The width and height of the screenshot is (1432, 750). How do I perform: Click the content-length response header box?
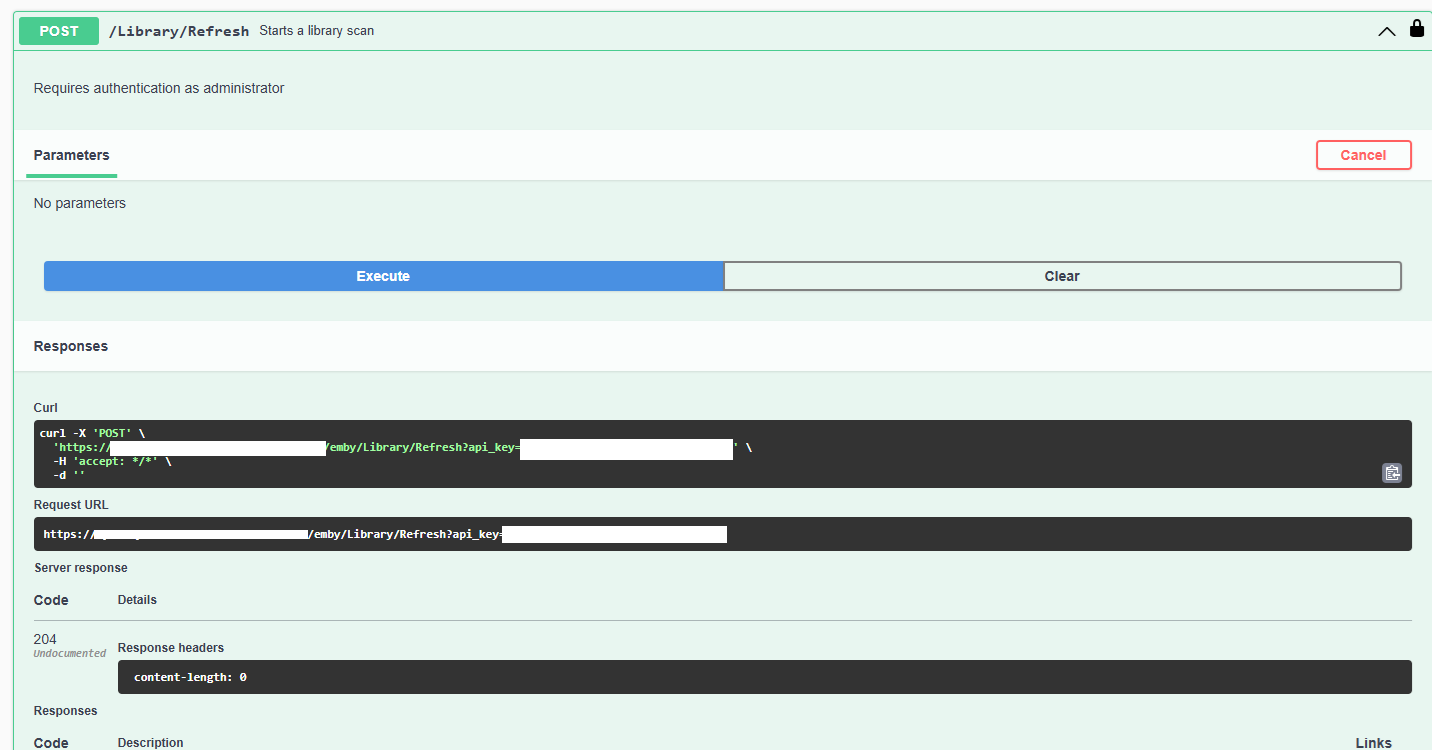click(764, 677)
